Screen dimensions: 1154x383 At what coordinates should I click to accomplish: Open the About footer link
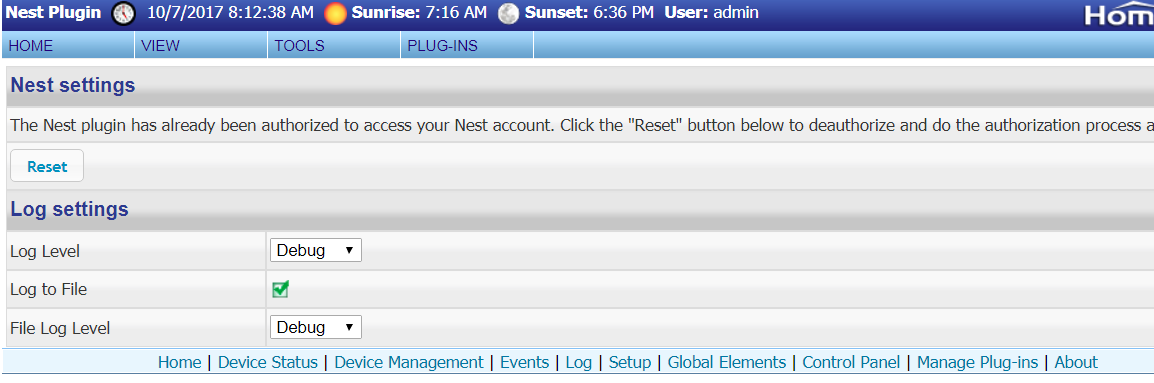click(1076, 362)
